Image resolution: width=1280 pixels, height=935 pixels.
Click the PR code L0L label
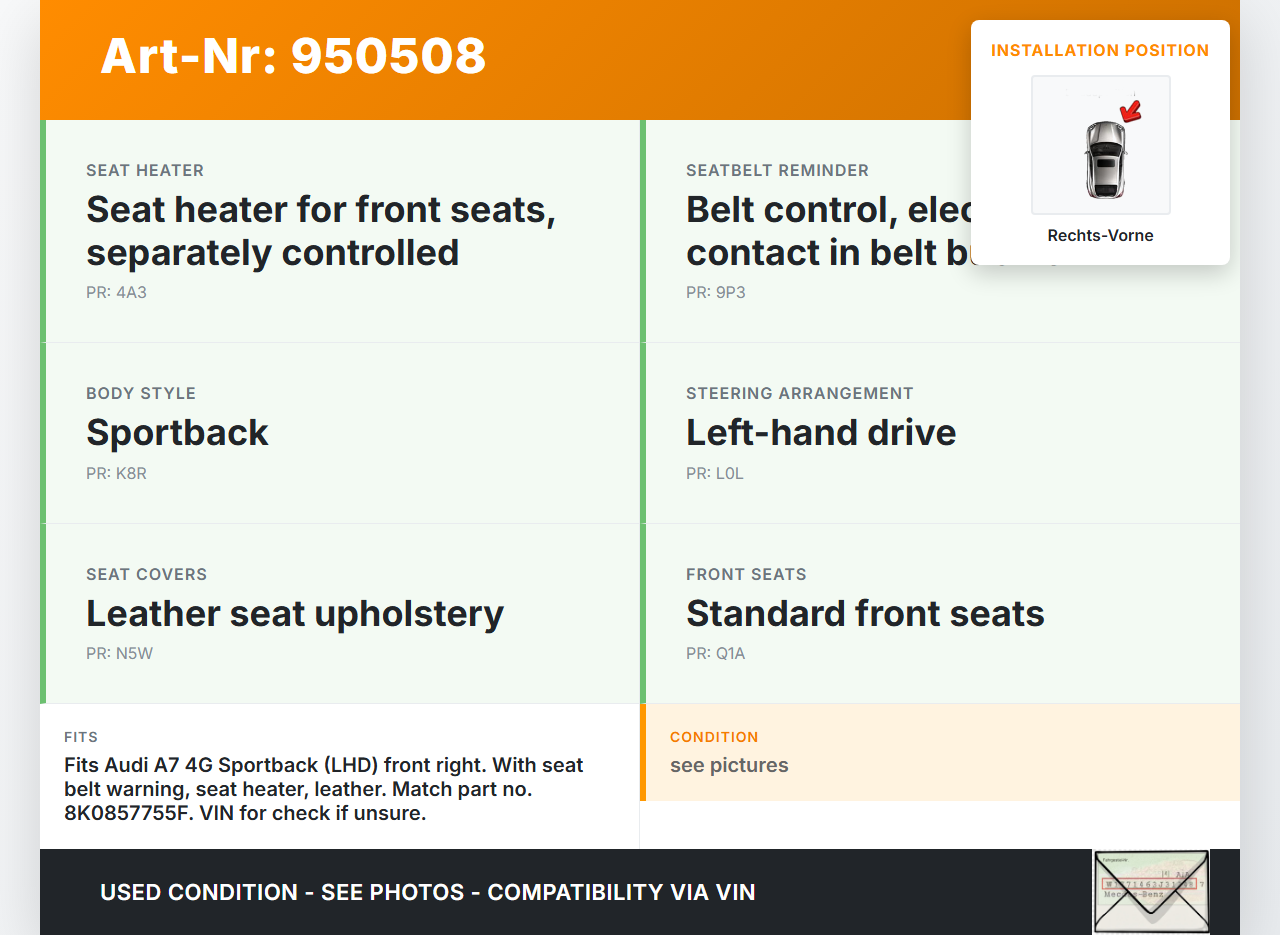tap(715, 474)
